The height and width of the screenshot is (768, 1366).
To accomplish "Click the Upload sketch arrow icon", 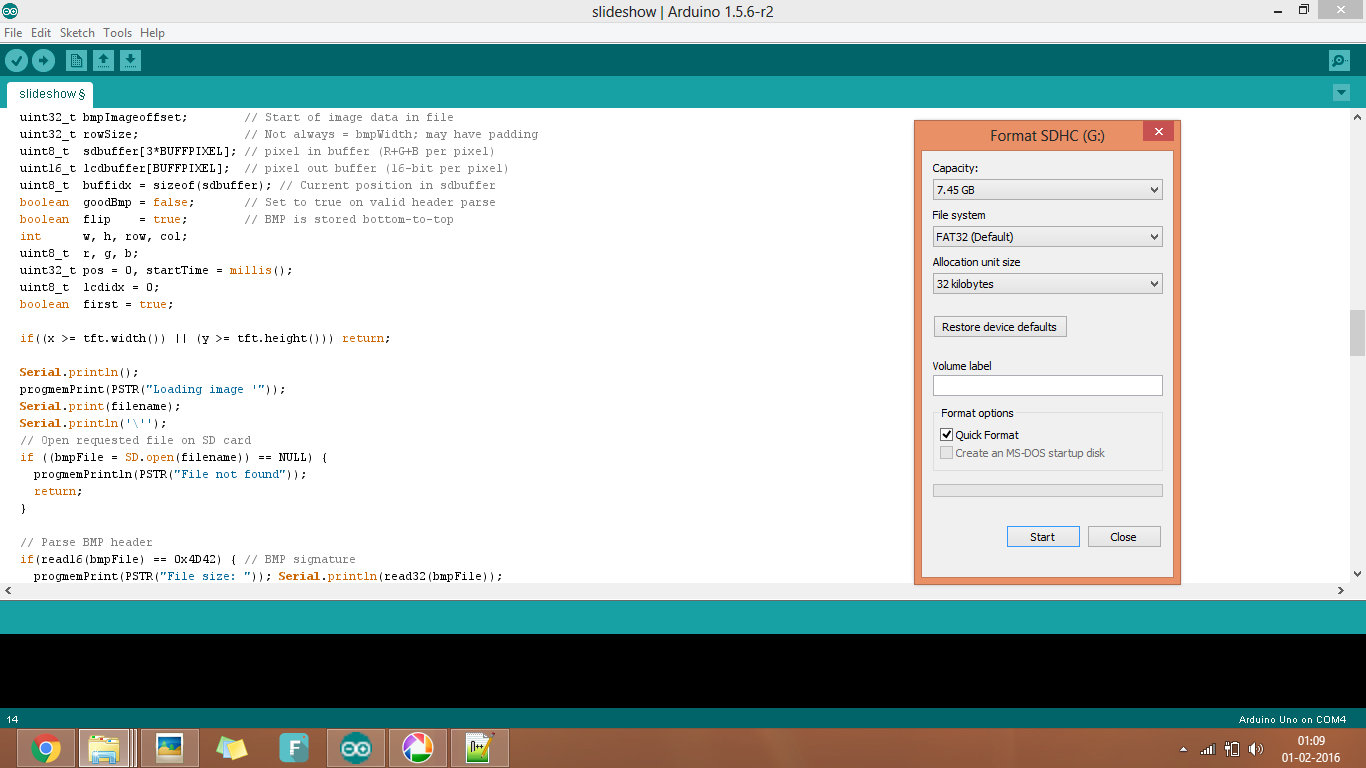I will click(x=43, y=61).
